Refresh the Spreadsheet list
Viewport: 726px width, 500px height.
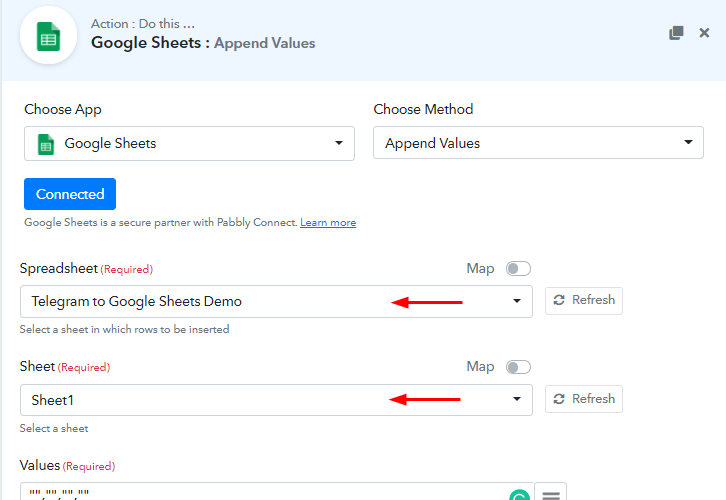pyautogui.click(x=584, y=300)
